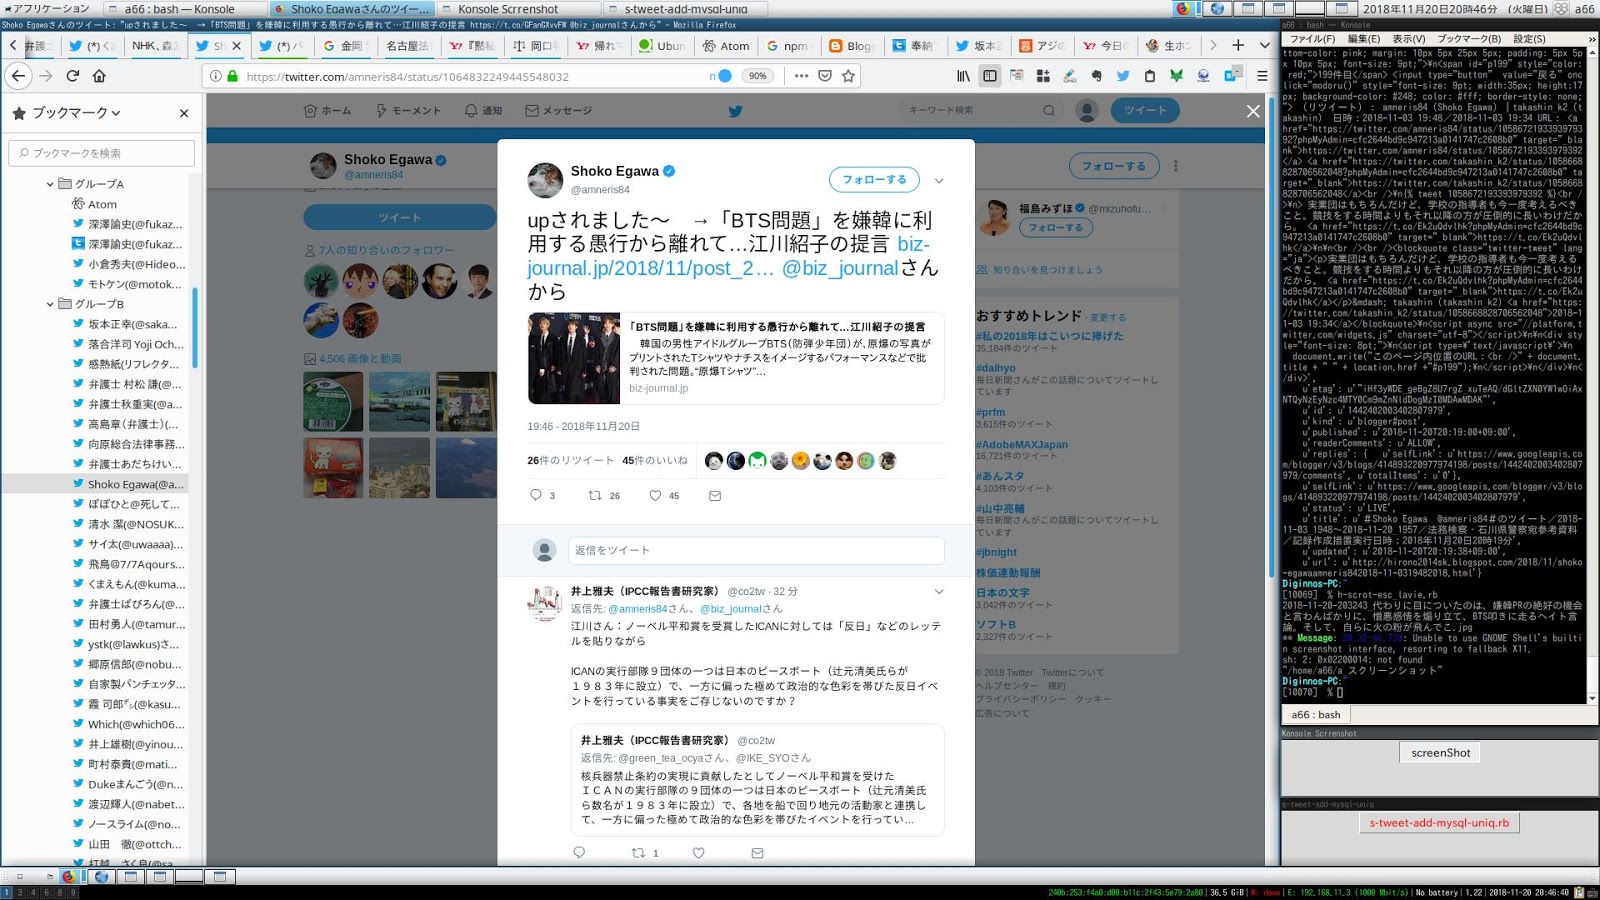Save the page to Pocket icon

pyautogui.click(x=825, y=76)
